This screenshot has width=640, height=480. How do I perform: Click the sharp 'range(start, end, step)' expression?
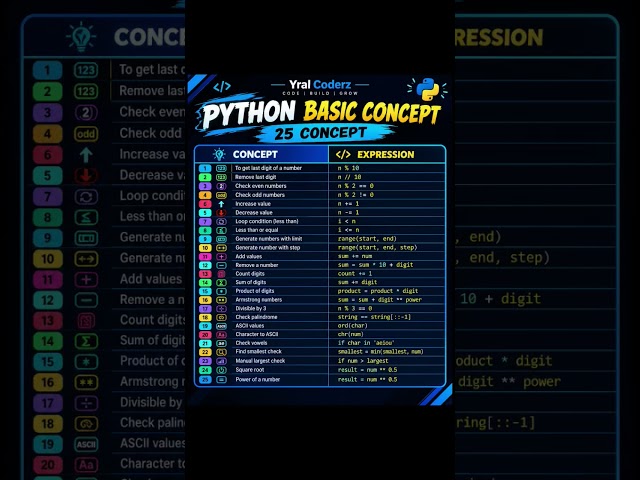point(377,247)
